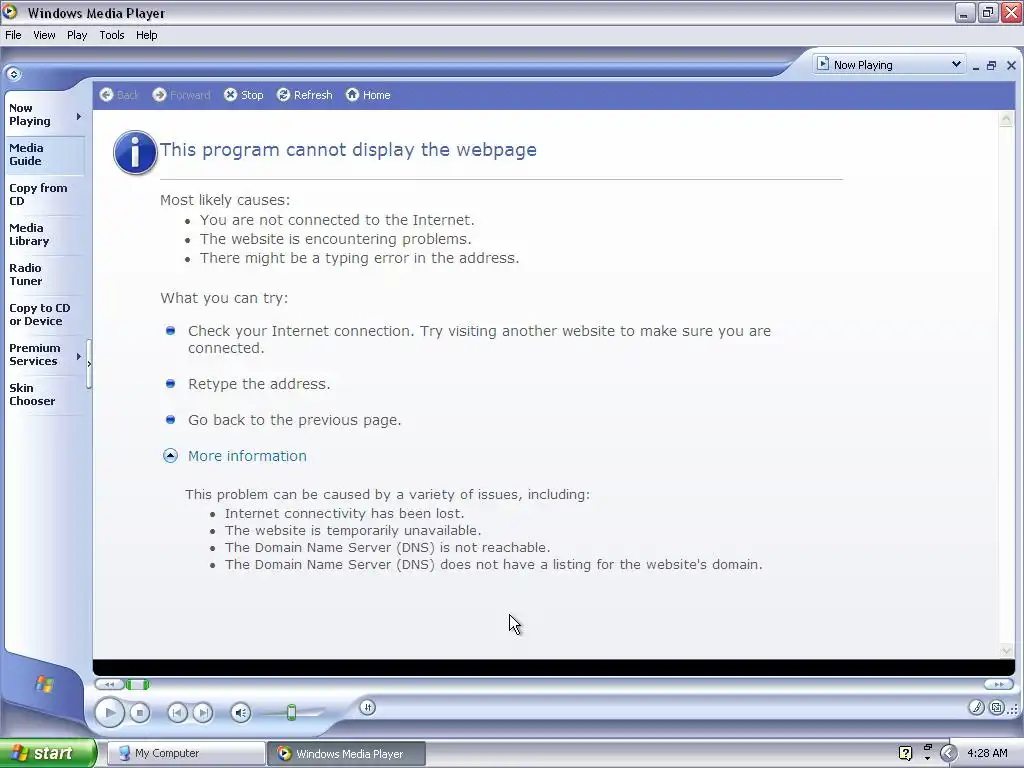Click the blue information icon
This screenshot has width=1024, height=768.
(135, 152)
